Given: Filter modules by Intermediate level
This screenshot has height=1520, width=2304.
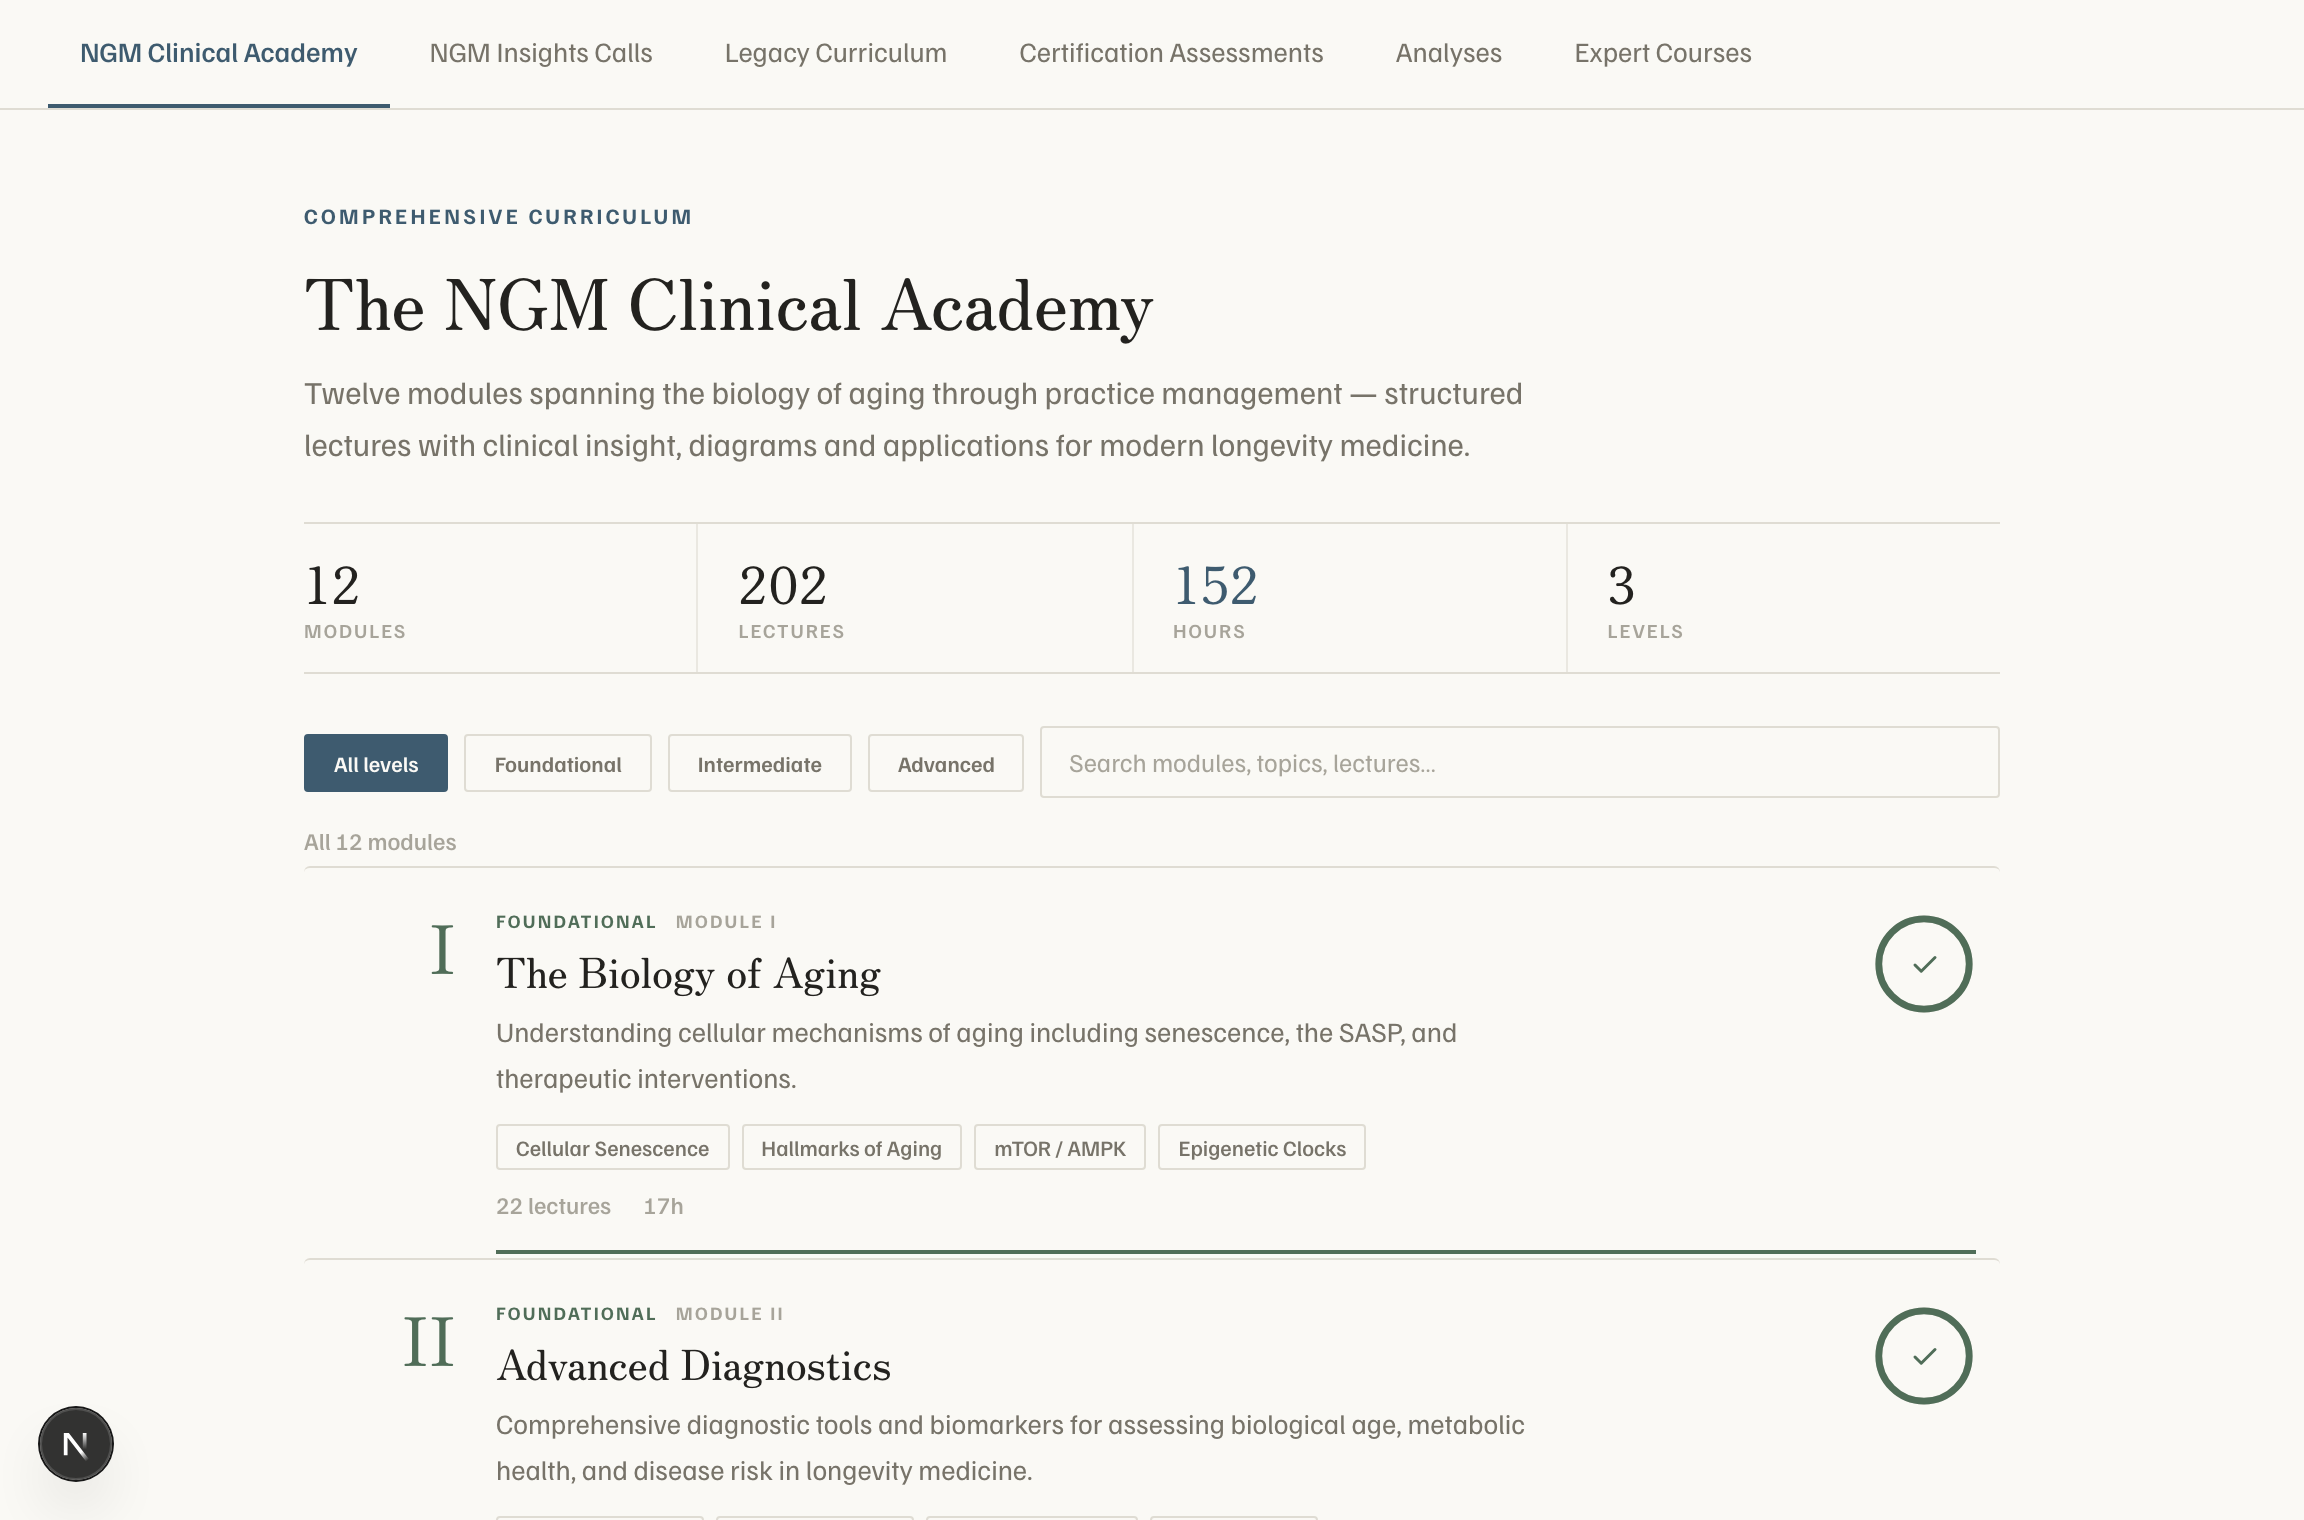Looking at the screenshot, I should coord(760,763).
